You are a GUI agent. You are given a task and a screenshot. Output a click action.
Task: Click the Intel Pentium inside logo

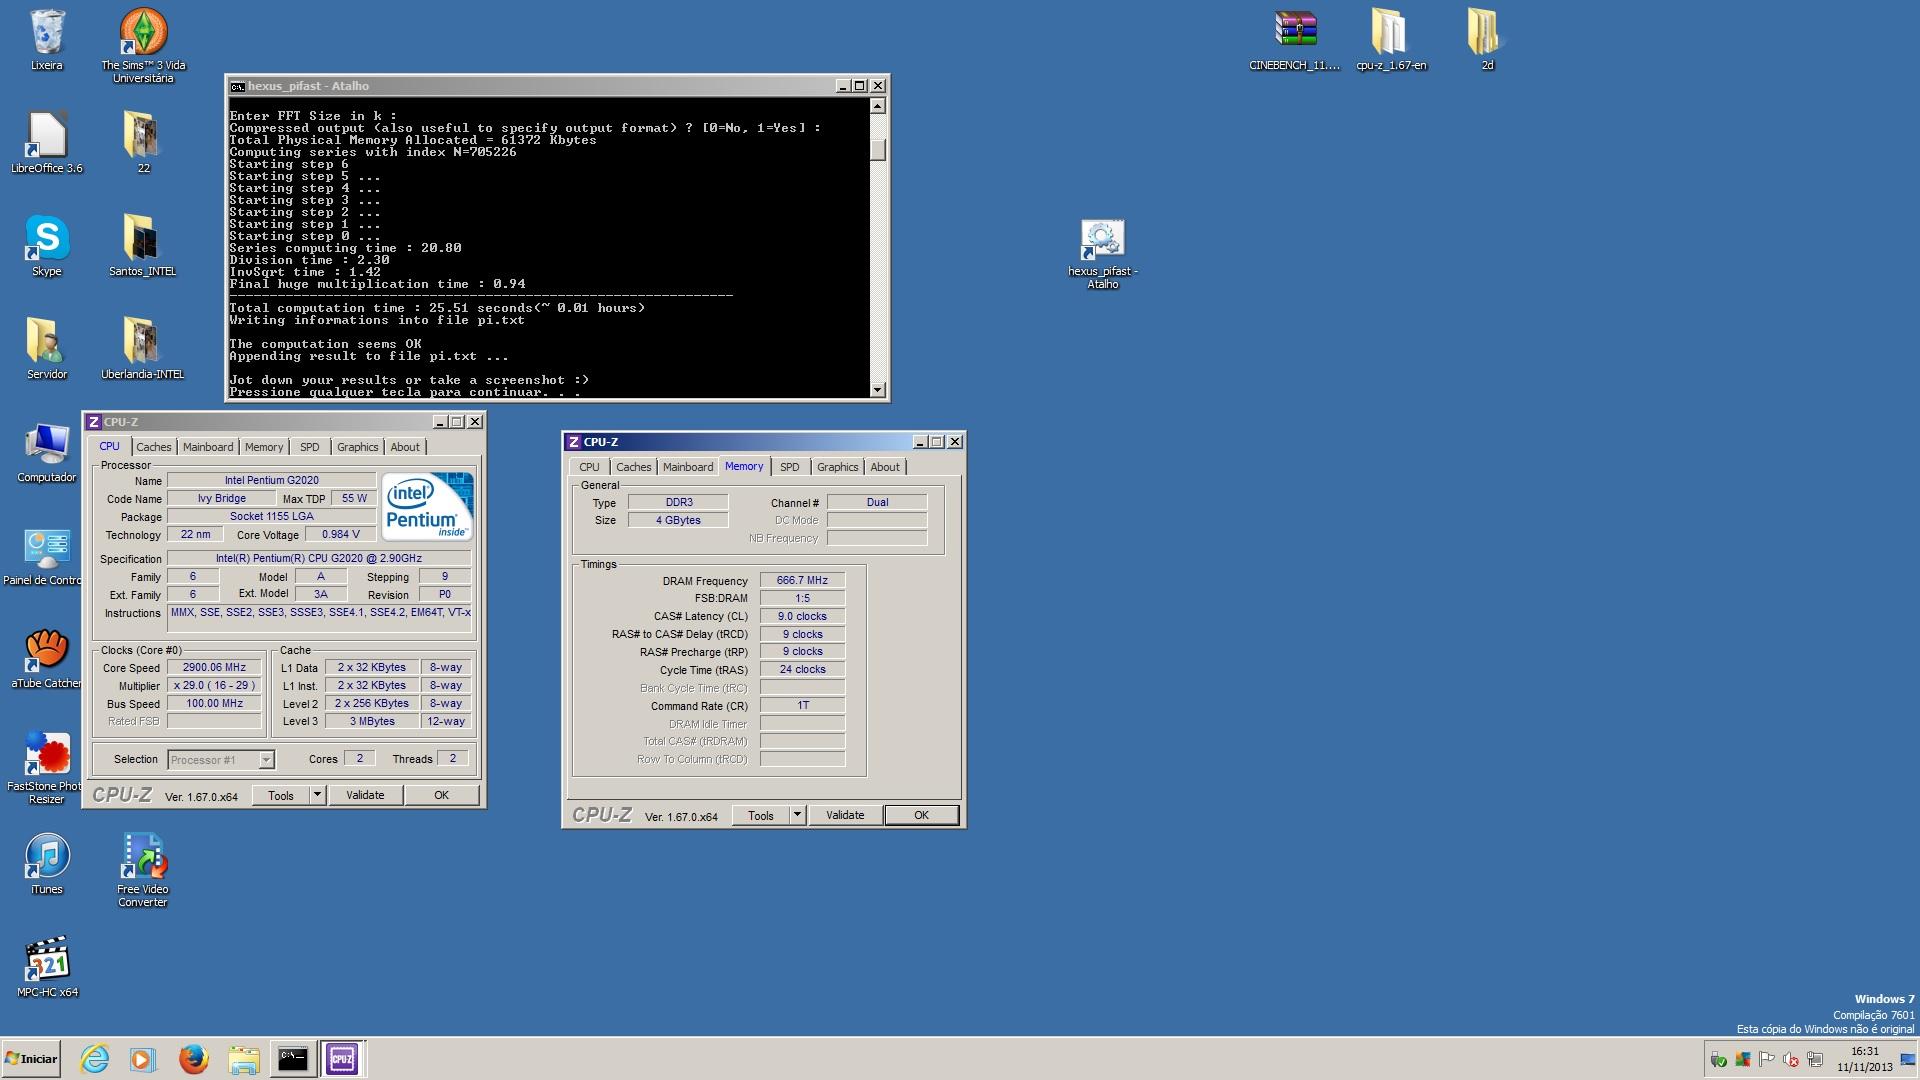click(428, 507)
